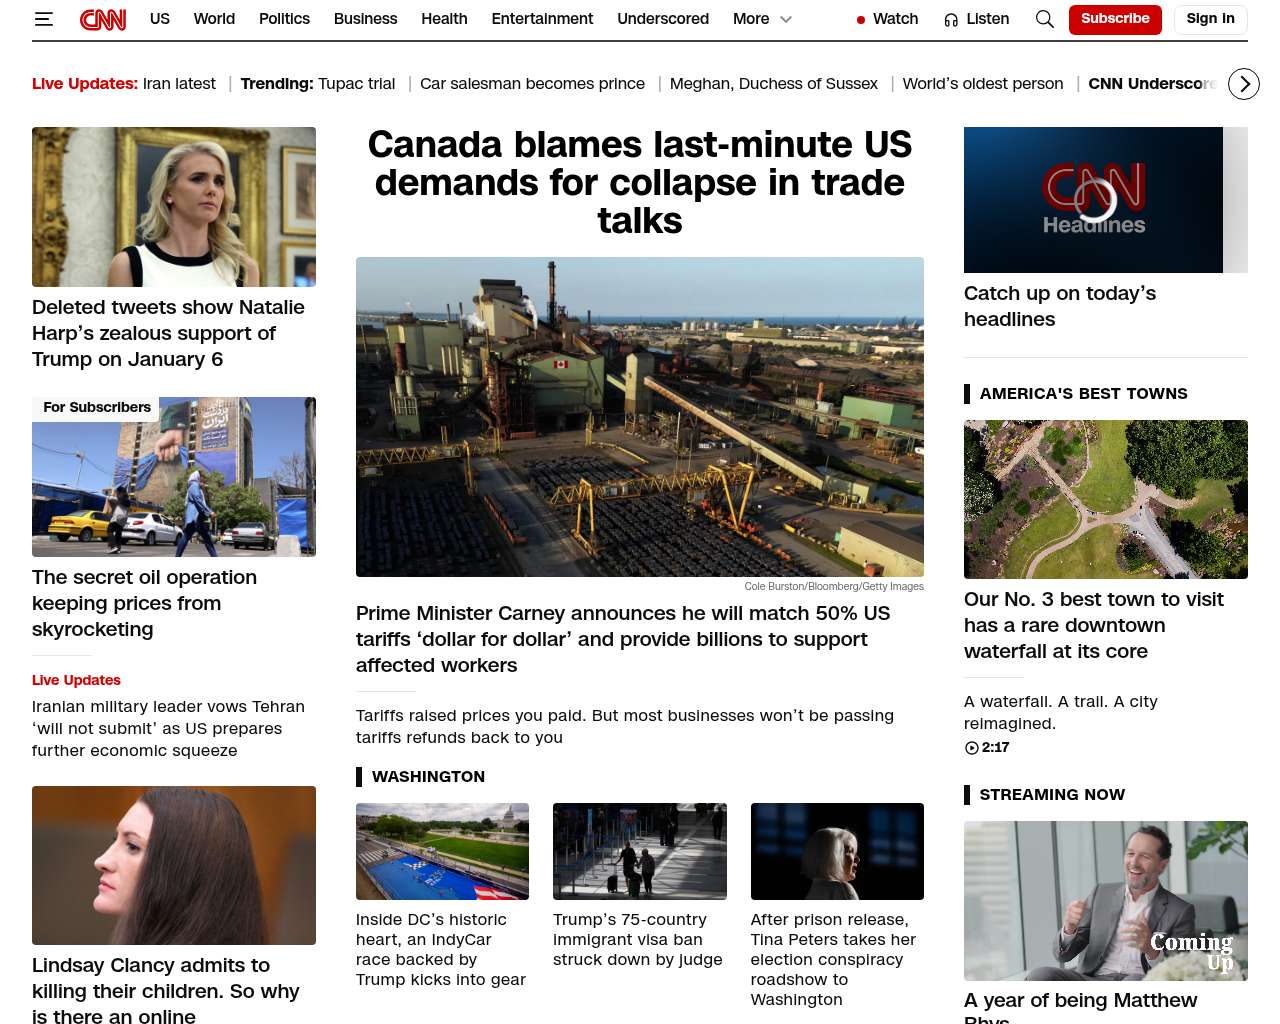
Task: Open the Canada trade talks headline
Action: click(640, 183)
